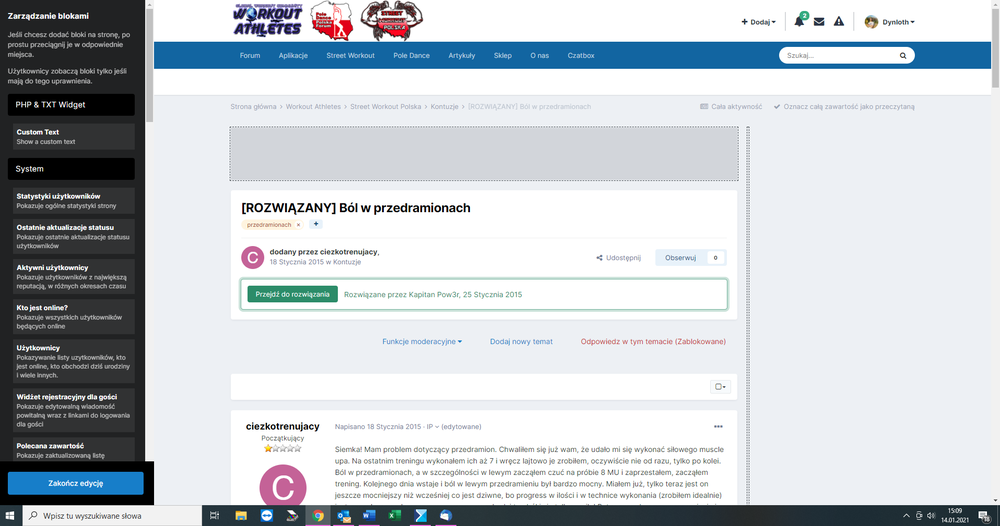Click the Zakończ edycję button
1000x526 pixels.
pyautogui.click(x=76, y=484)
